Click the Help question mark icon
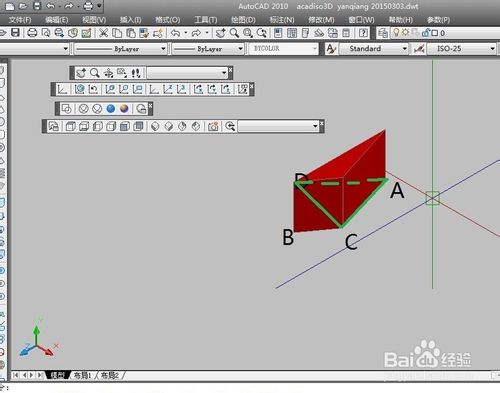Screen dimensions: 500x393 point(363,33)
